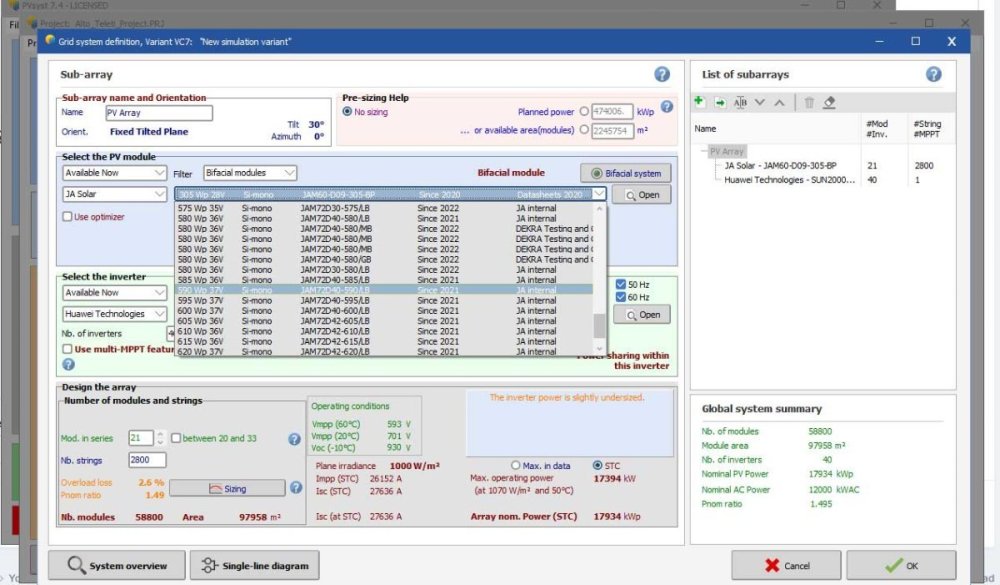This screenshot has height=585, width=1000.
Task: Move the subarray down with the down chevron
Action: (x=760, y=102)
